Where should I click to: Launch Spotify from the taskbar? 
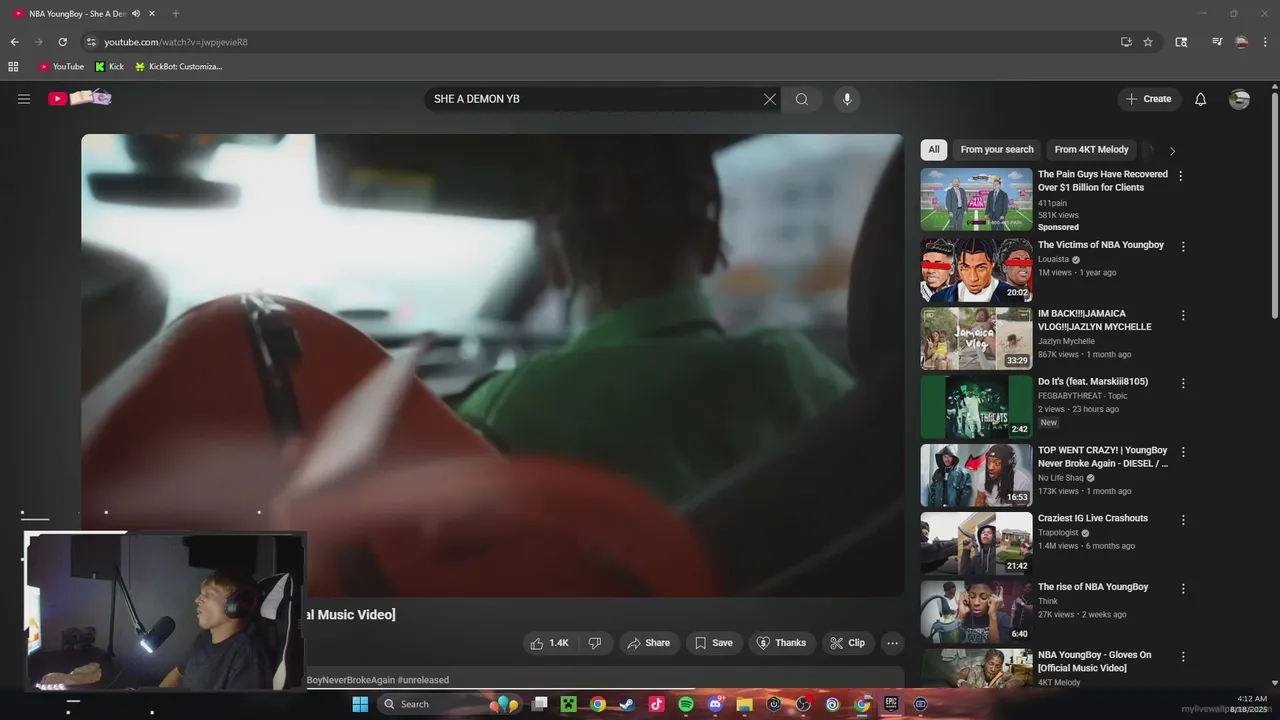coord(685,704)
